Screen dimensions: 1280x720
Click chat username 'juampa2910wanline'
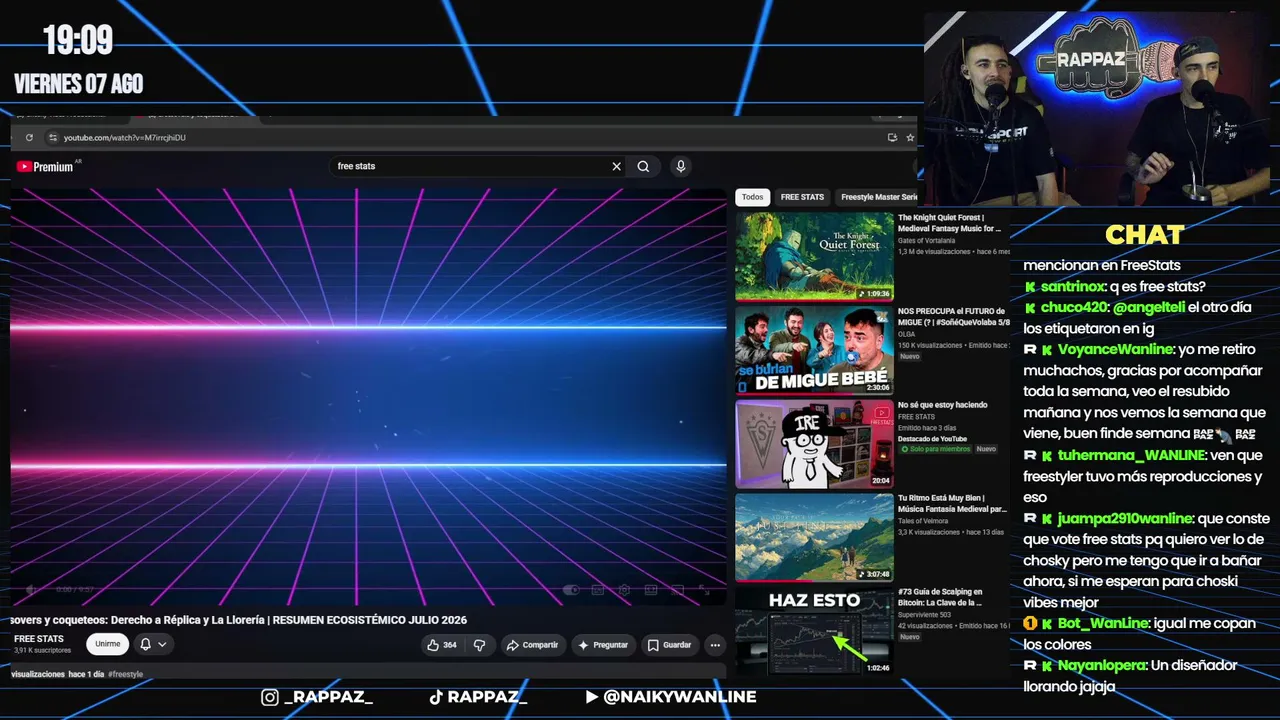point(1125,519)
